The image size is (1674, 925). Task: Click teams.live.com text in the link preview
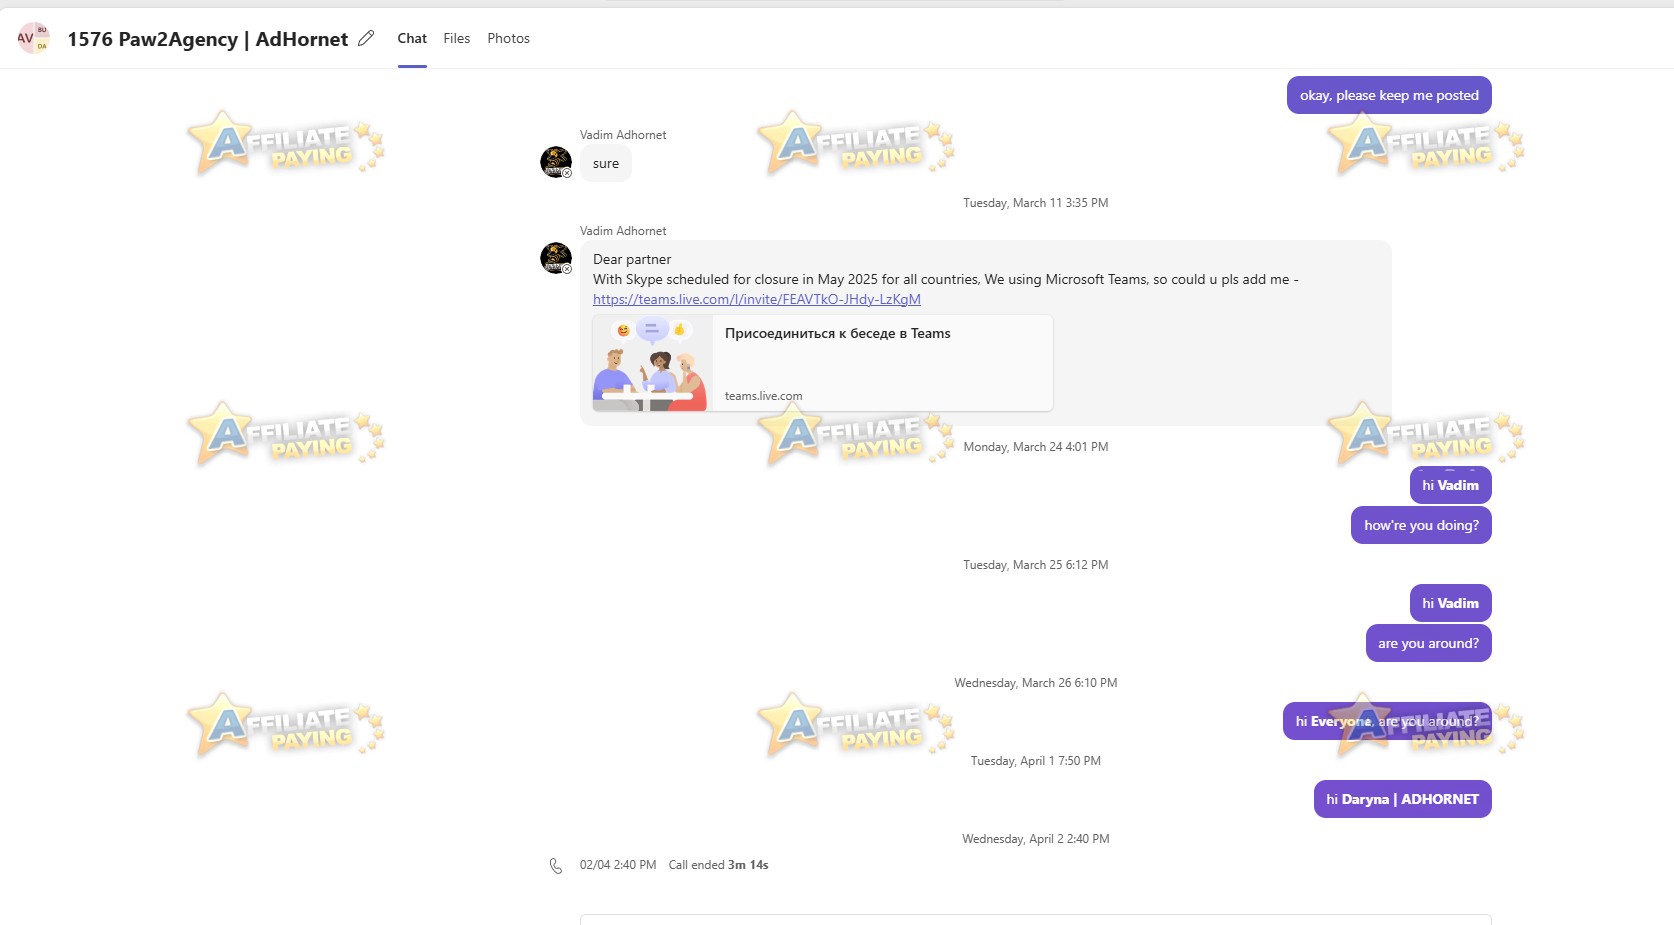coord(762,395)
